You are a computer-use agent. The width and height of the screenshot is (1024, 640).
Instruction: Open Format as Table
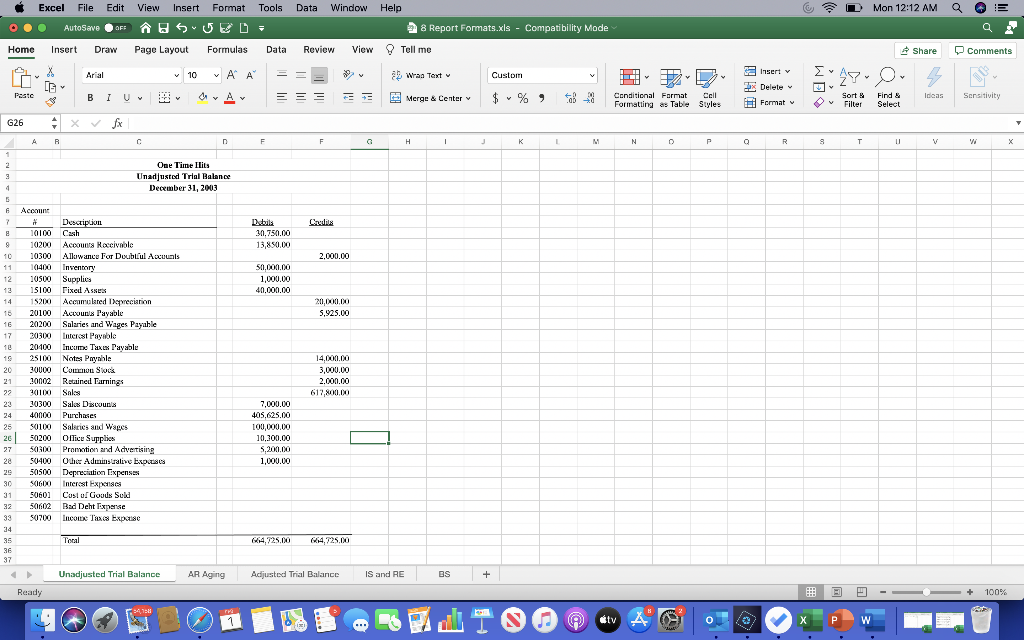coord(674,88)
